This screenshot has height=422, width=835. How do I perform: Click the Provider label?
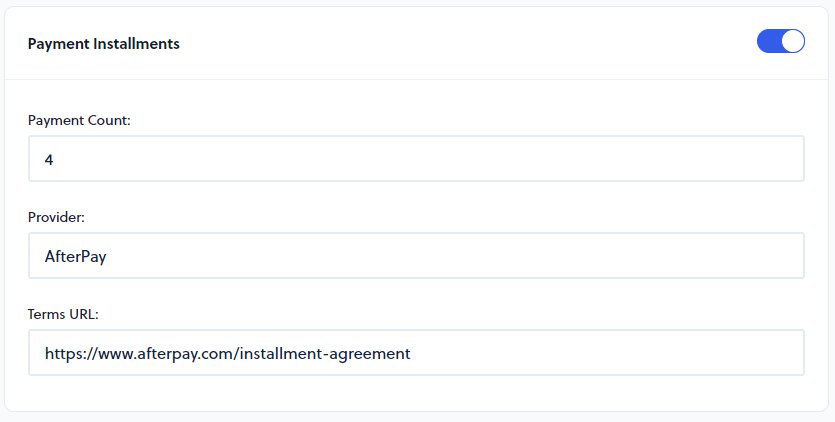(x=56, y=217)
